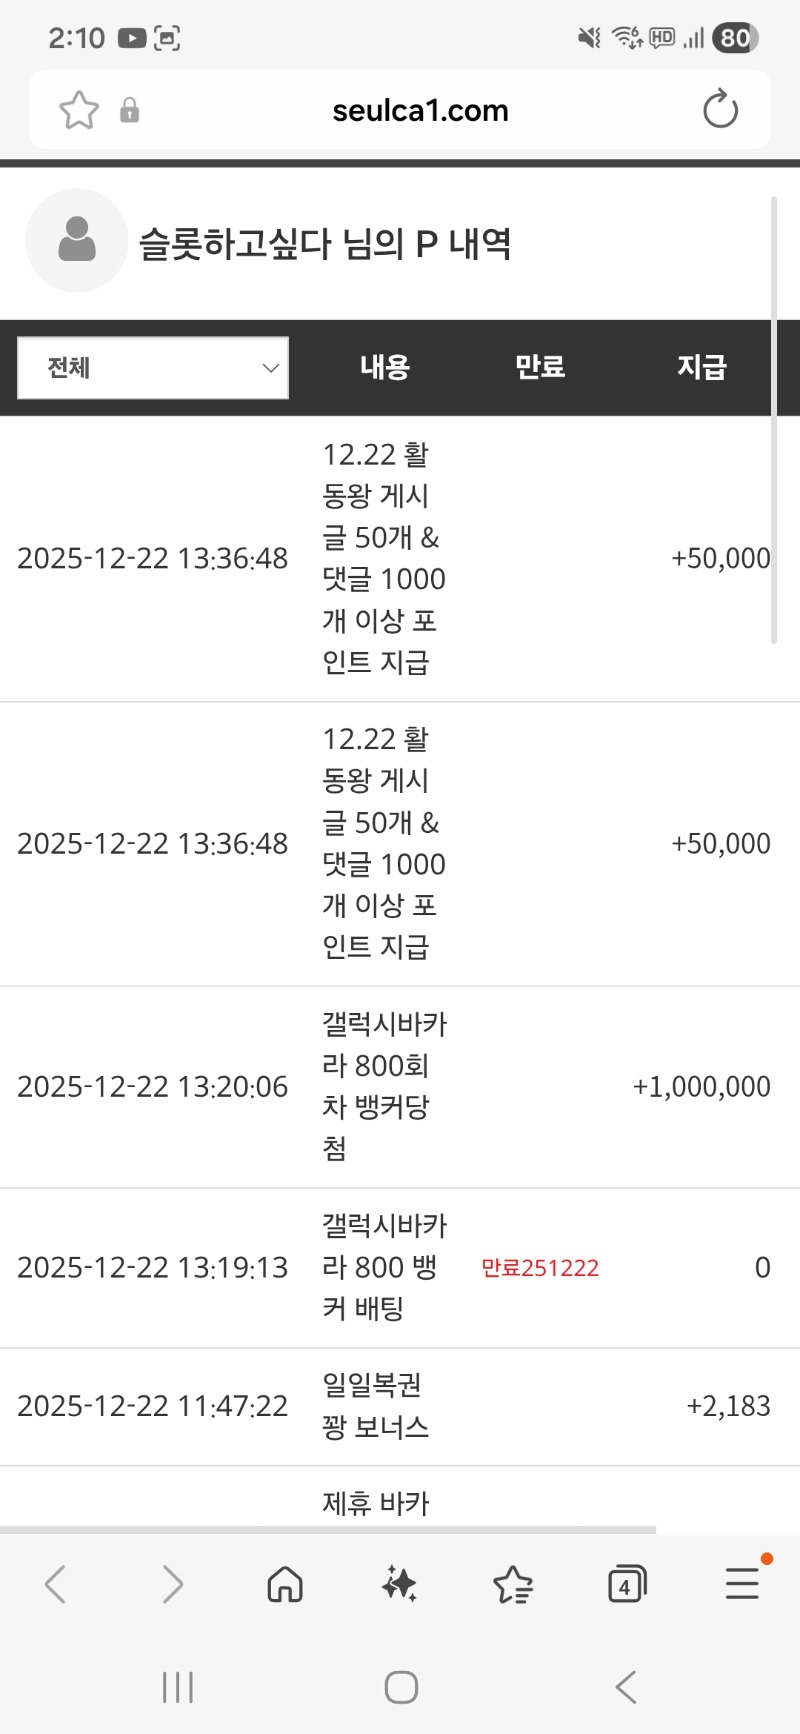
Task: Tap the 내용 column header
Action: (x=385, y=367)
